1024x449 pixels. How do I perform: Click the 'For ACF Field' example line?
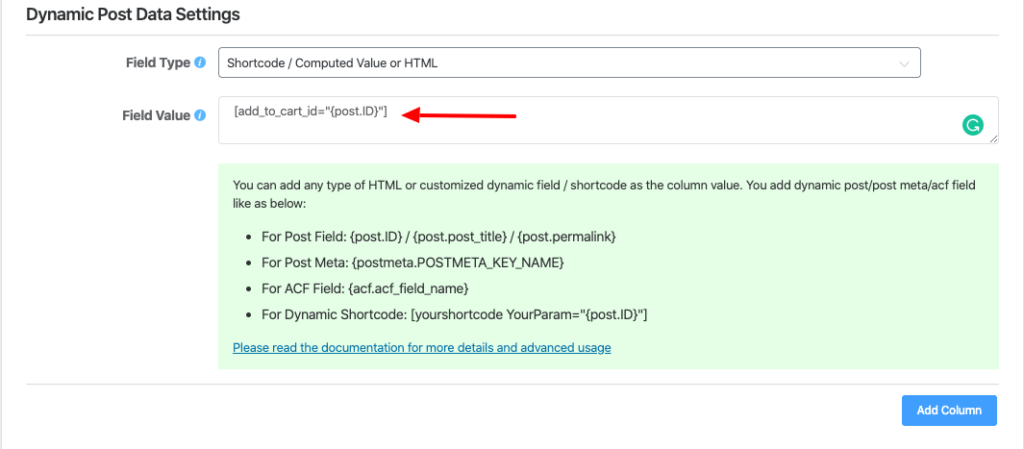(x=365, y=288)
